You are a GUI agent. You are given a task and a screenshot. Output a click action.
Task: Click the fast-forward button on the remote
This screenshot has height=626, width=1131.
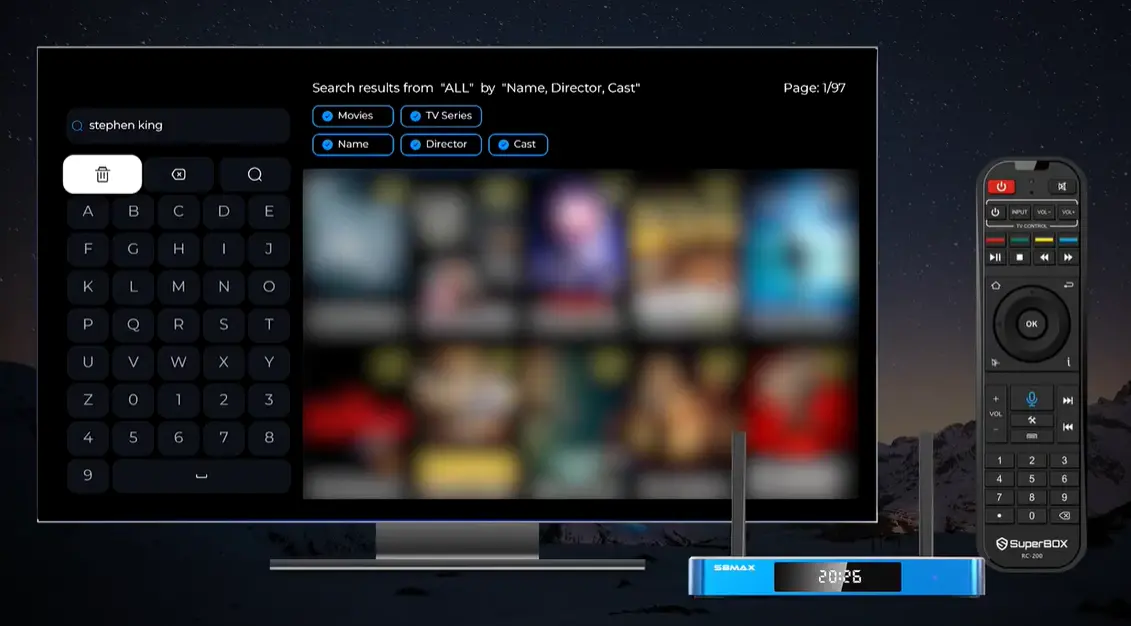1068,257
